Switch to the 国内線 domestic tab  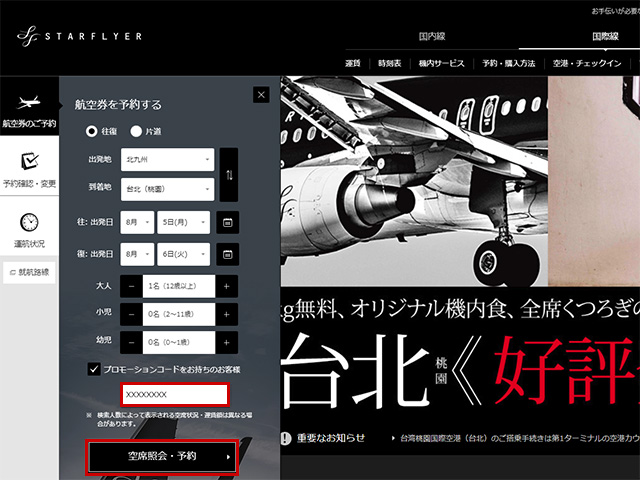(432, 36)
